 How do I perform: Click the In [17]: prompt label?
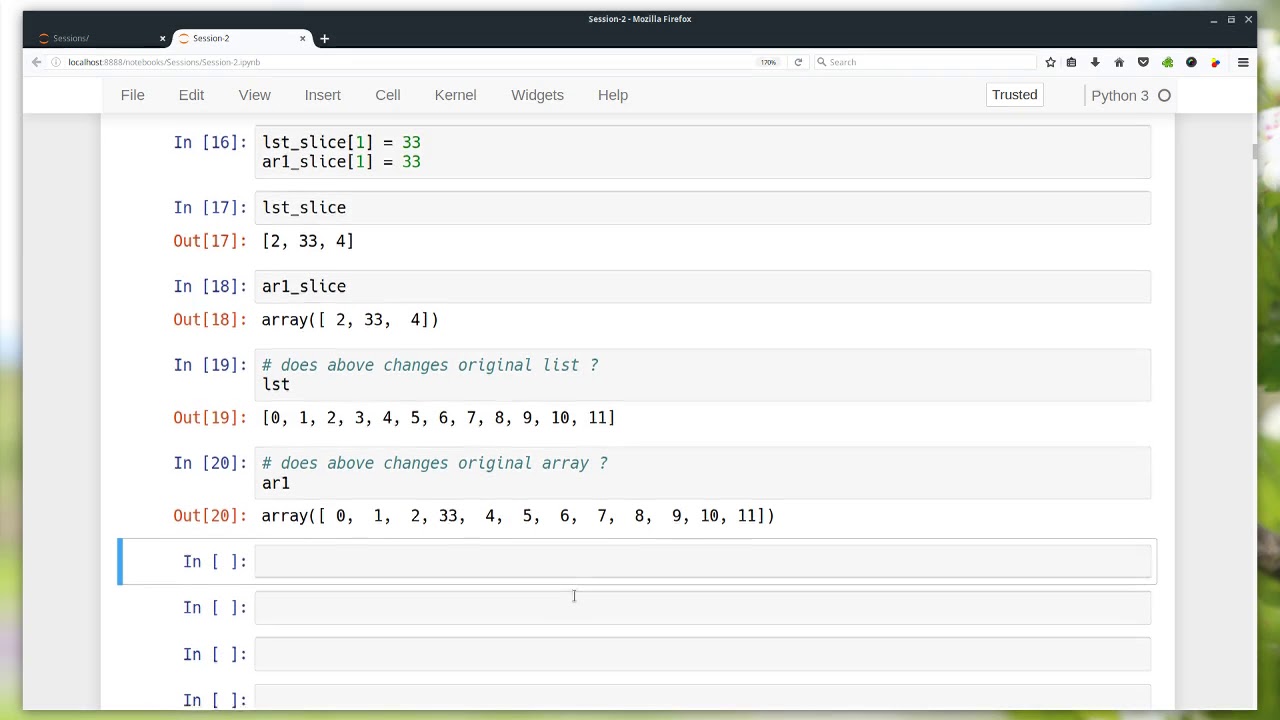[x=210, y=208]
